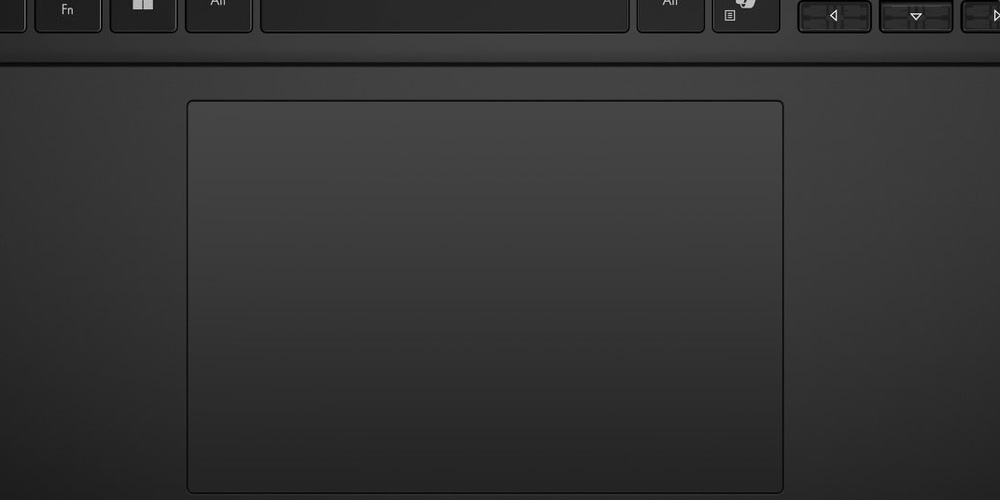The height and width of the screenshot is (500, 1000).
Task: Tap the center of the touchpad
Action: [x=485, y=297]
